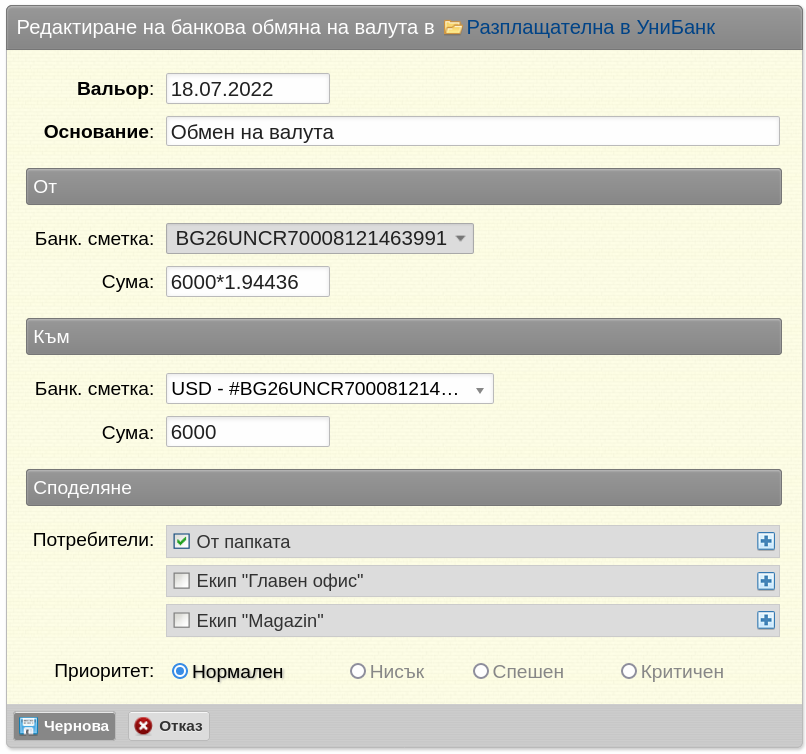This screenshot has height=754, width=806.
Task: Check the Екип "Magazin" checkbox
Action: click(181, 620)
